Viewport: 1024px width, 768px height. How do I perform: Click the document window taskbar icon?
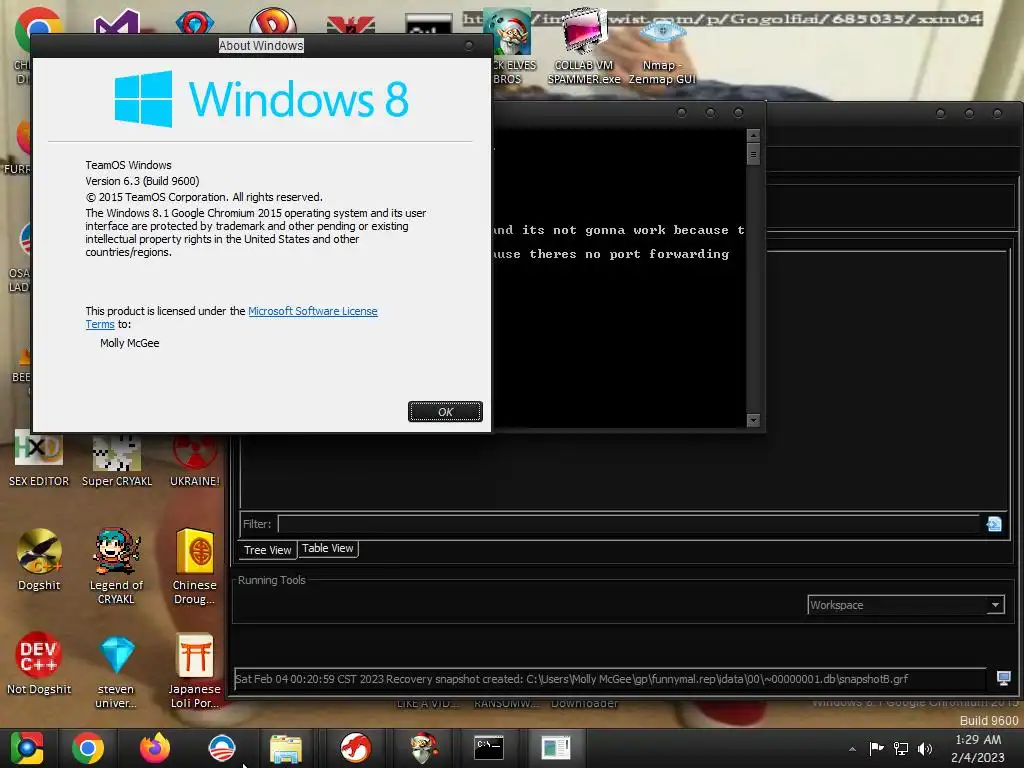coord(556,748)
